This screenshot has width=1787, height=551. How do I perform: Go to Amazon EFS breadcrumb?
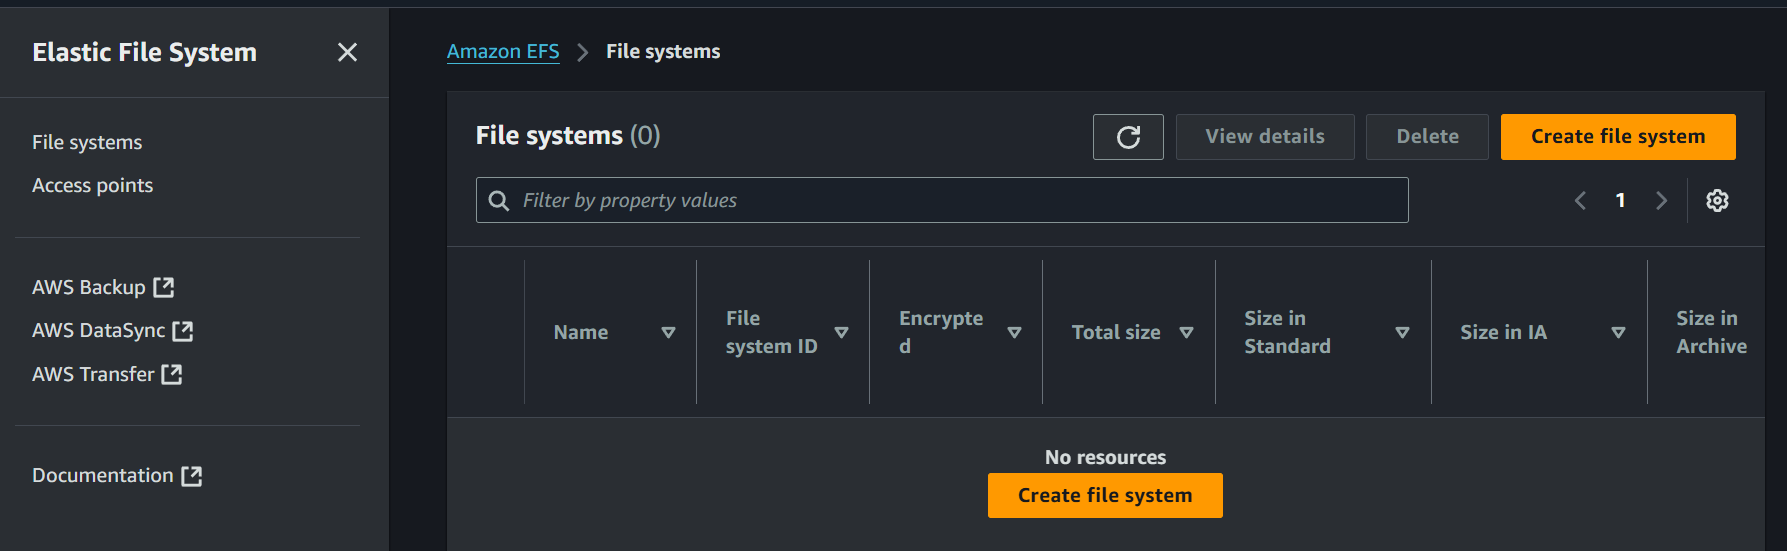(x=503, y=51)
